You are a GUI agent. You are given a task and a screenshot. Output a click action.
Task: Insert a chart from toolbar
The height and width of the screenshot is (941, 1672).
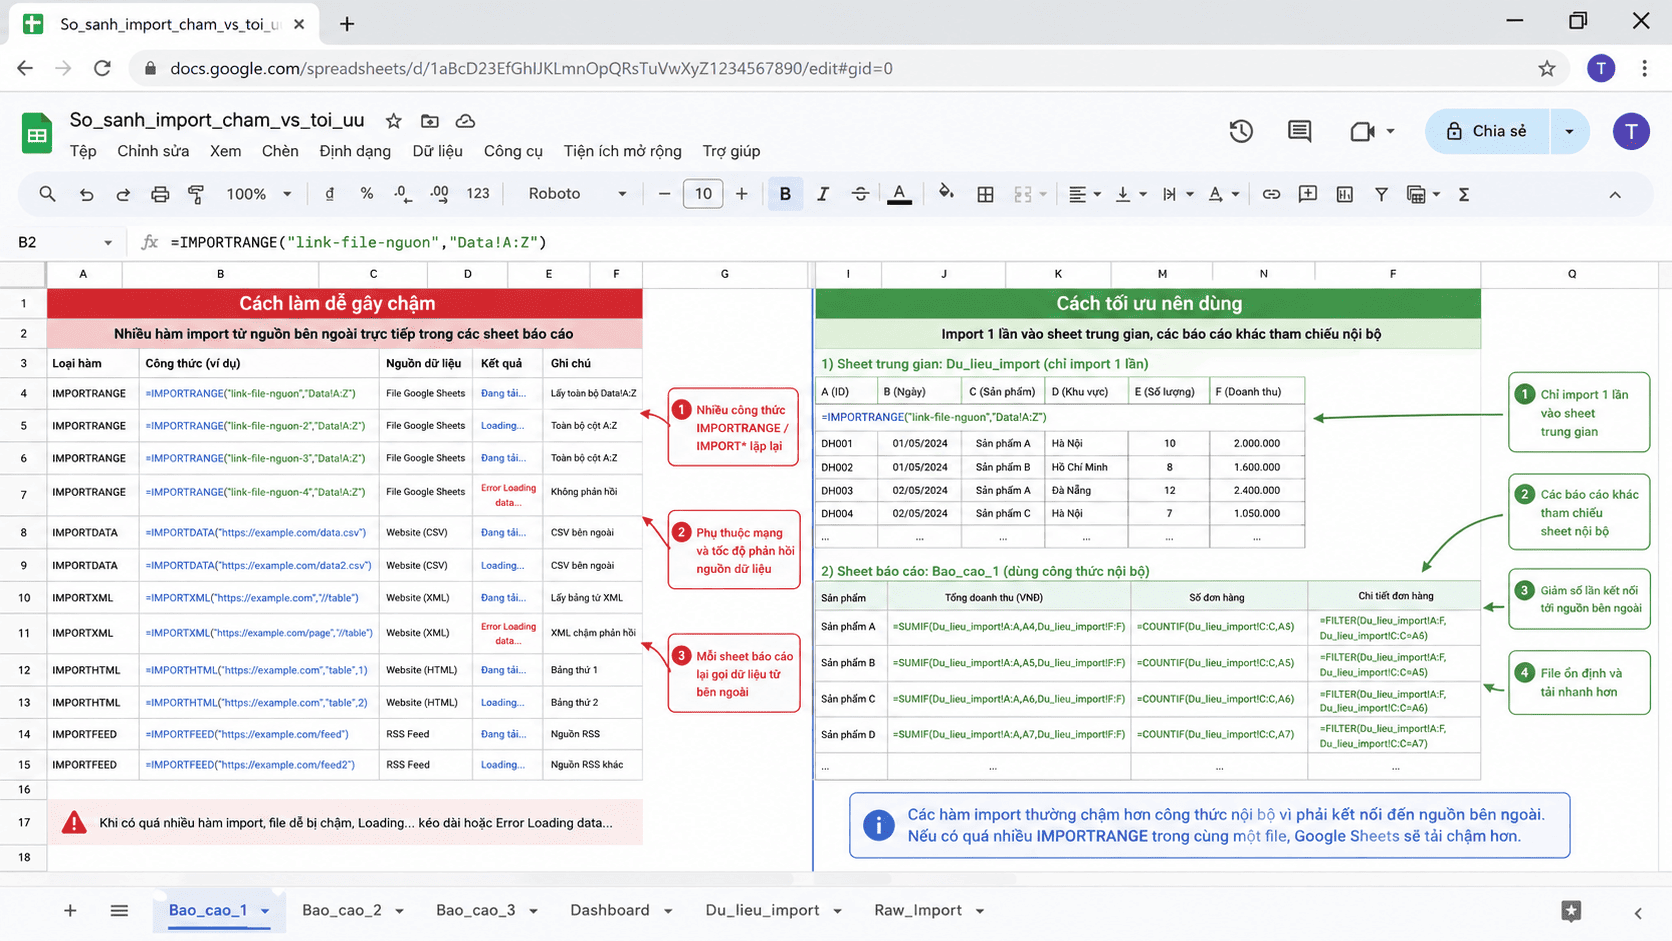coord(1344,194)
